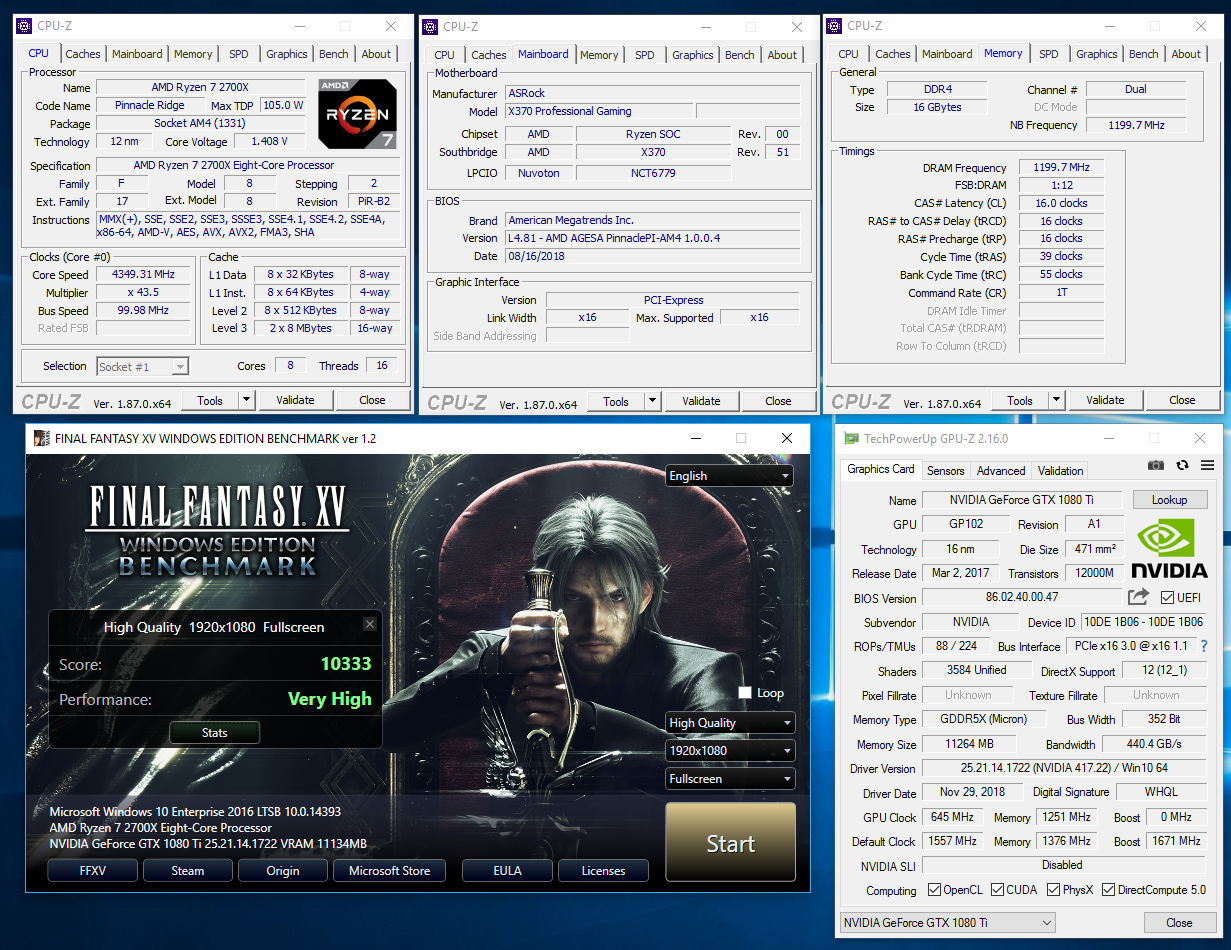
Task: Click the title icon of the CPU-Z Mainboard window
Action: (431, 27)
